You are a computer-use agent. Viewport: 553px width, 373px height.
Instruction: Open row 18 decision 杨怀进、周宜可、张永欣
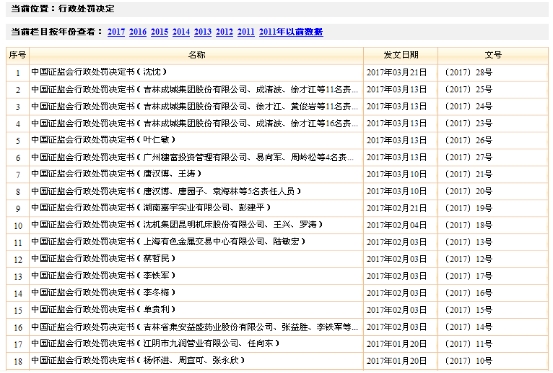[x=138, y=360]
